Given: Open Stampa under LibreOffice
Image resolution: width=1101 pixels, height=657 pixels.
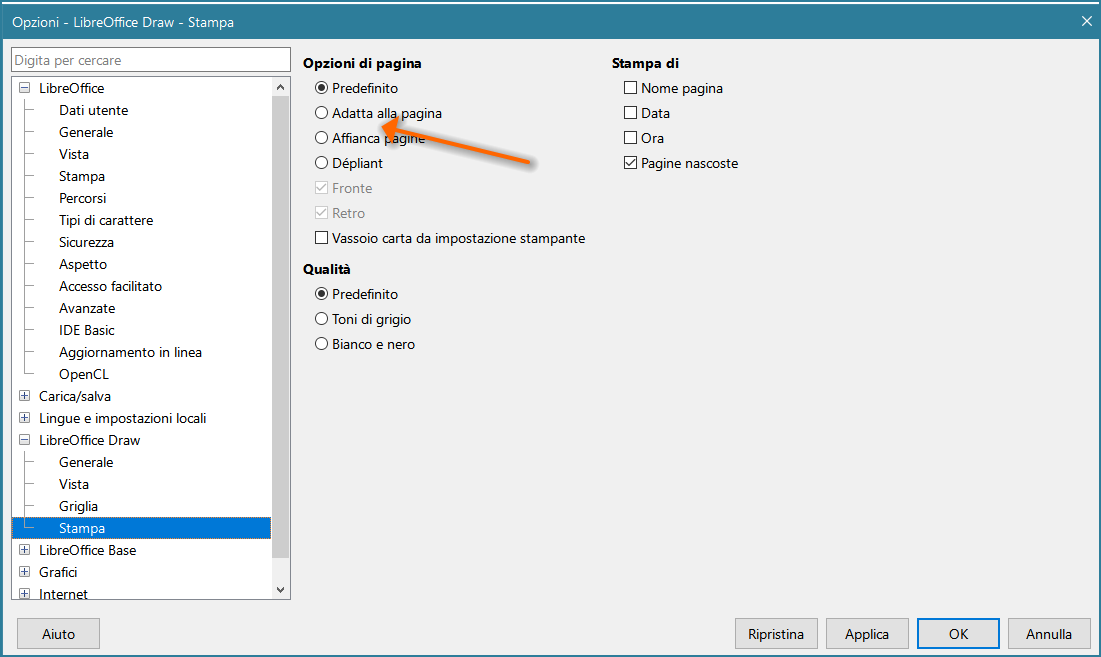Looking at the screenshot, I should click(x=81, y=176).
